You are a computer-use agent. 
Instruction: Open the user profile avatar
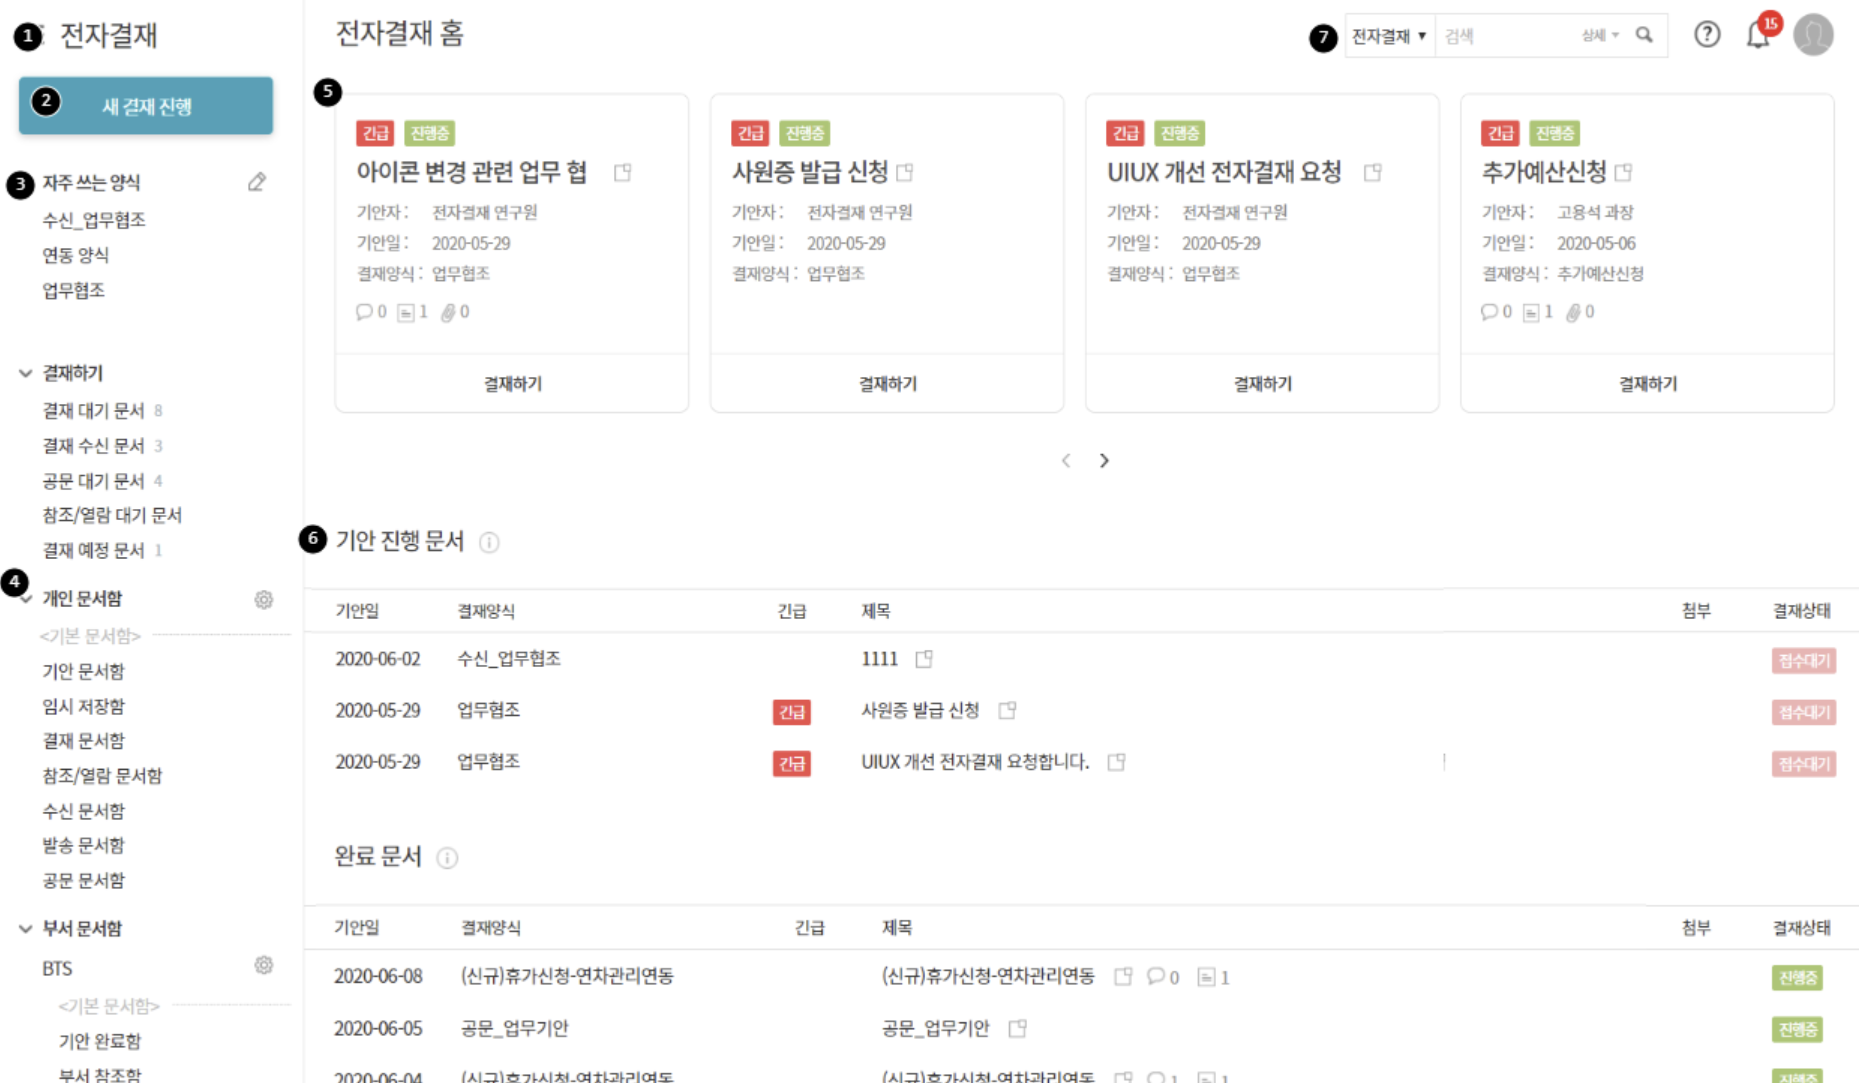[x=1813, y=35]
